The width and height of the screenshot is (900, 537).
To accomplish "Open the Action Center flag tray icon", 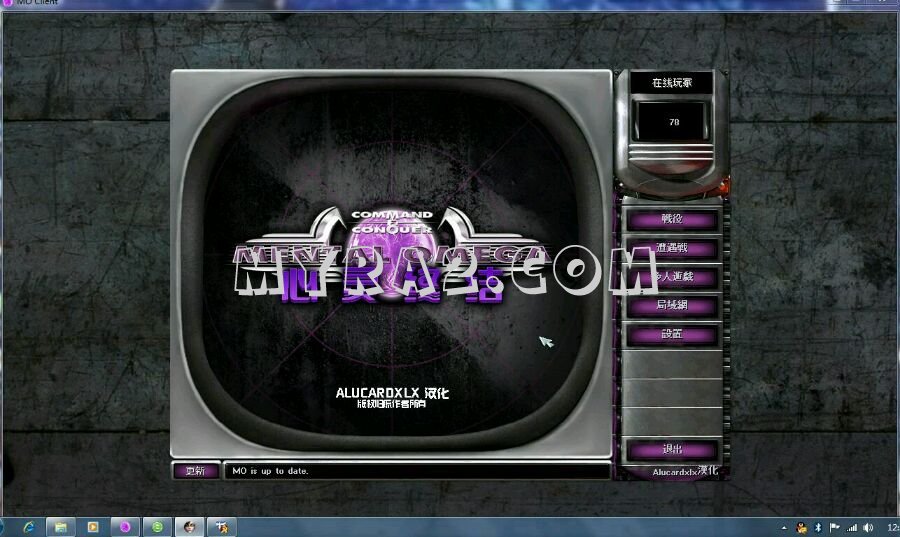I will point(835,527).
